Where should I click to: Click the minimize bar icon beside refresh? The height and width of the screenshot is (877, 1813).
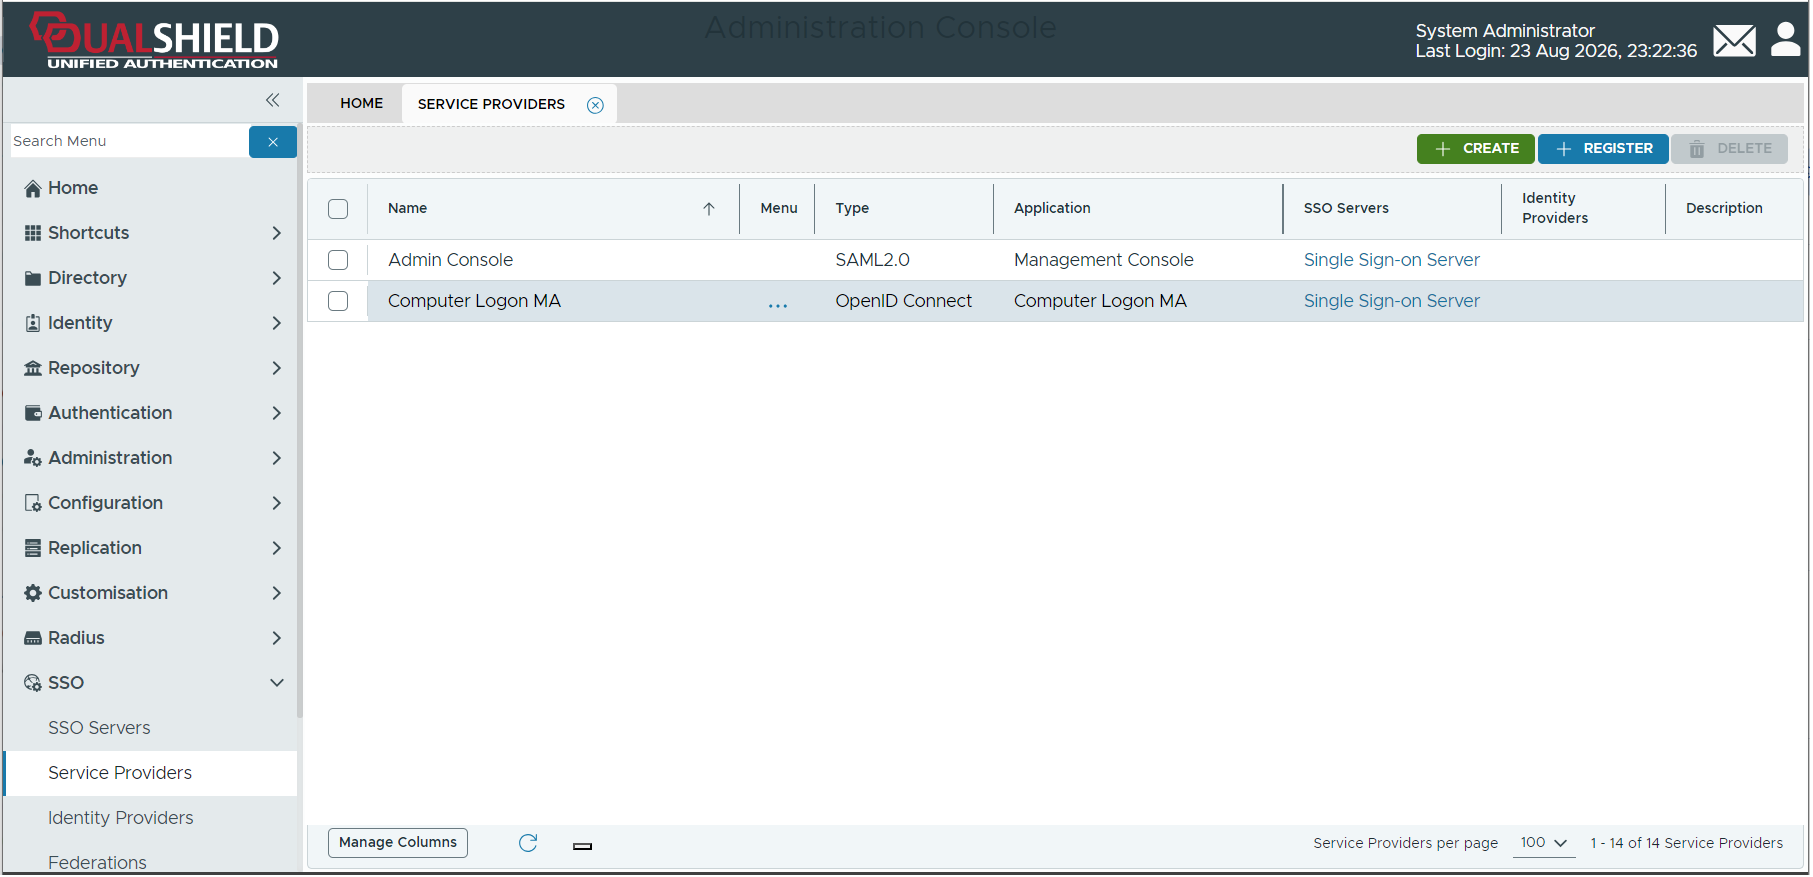(583, 846)
